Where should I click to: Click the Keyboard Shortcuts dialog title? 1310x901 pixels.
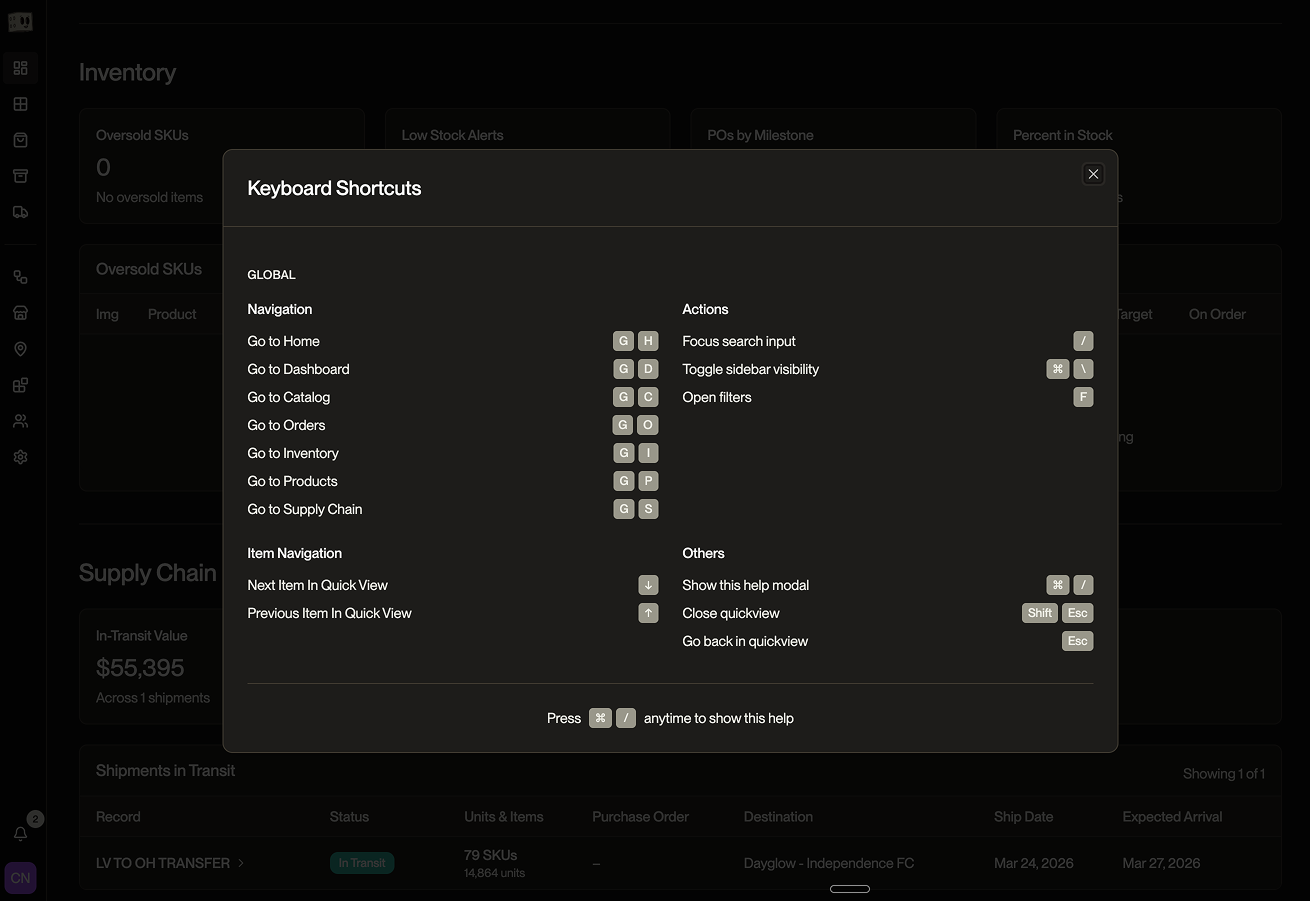tap(334, 188)
